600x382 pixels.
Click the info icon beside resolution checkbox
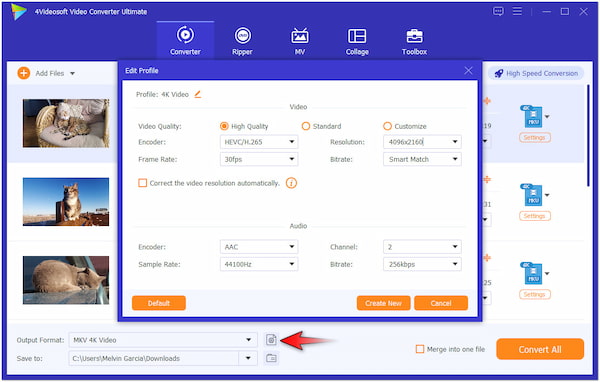pos(291,183)
